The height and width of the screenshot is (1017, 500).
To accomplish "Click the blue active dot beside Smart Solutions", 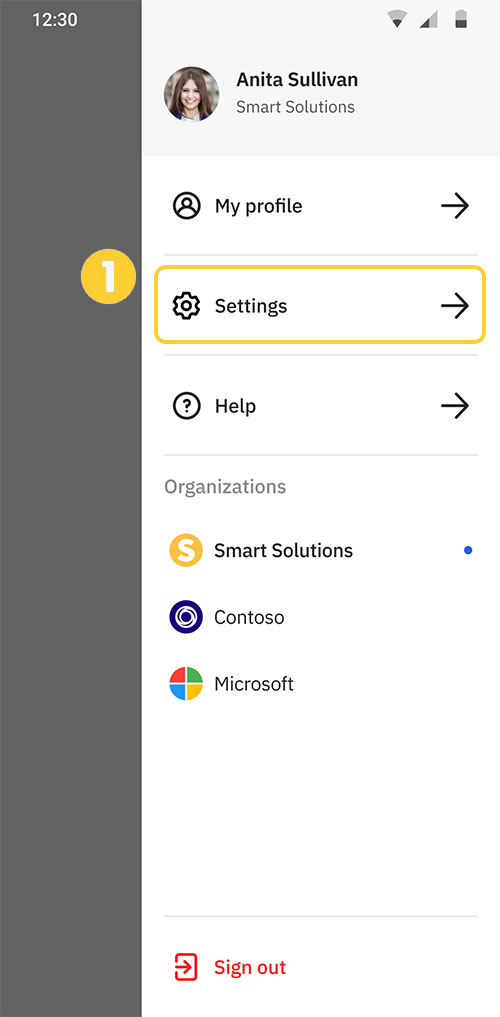I will 468,551.
